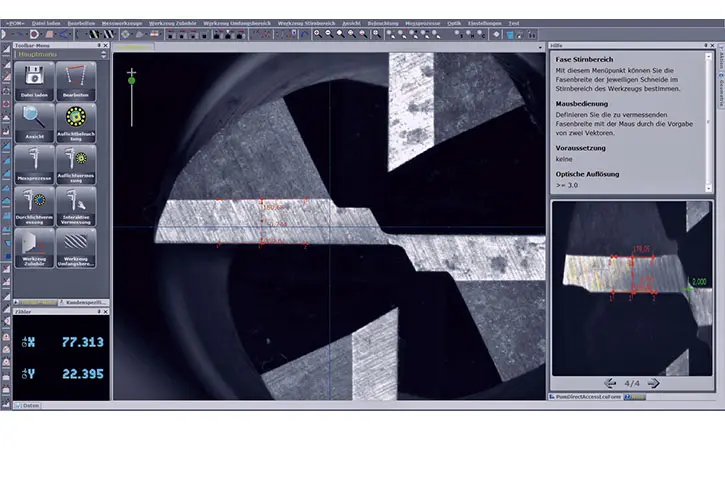
Task: Click the help preview image thumbnail
Action: point(631,288)
